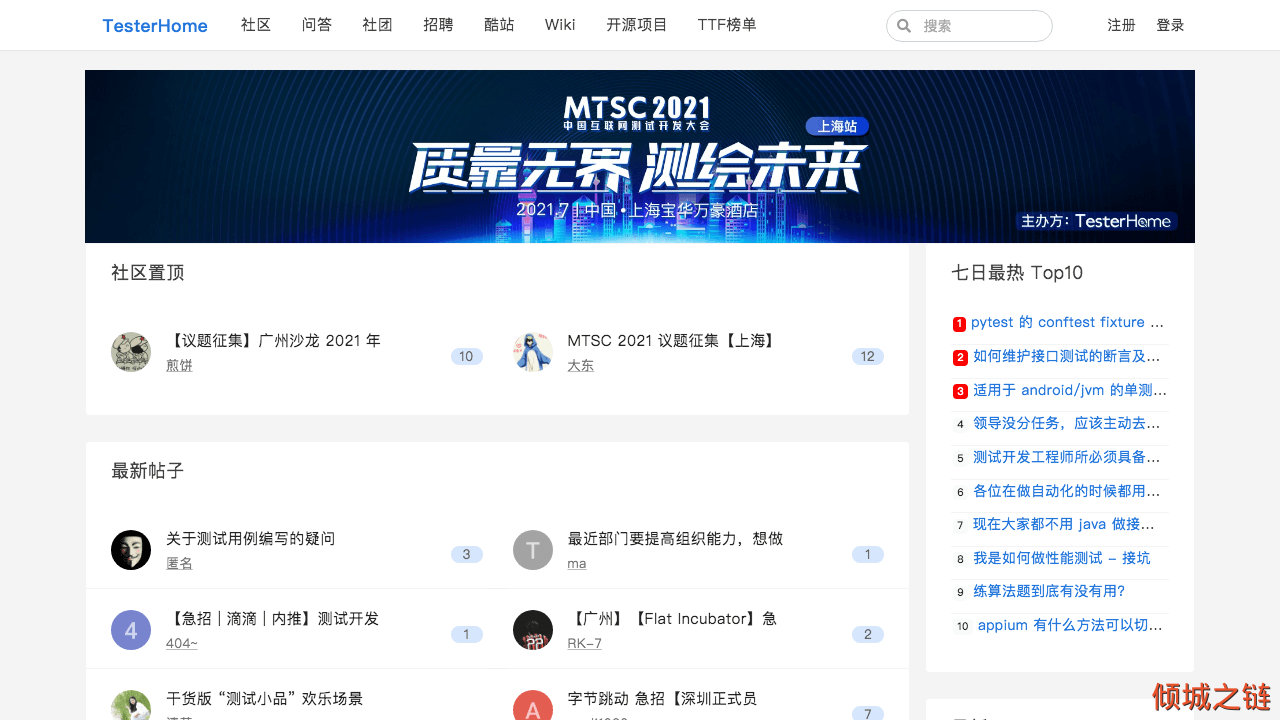
Task: Open the TesterHome logo link
Action: coord(155,26)
